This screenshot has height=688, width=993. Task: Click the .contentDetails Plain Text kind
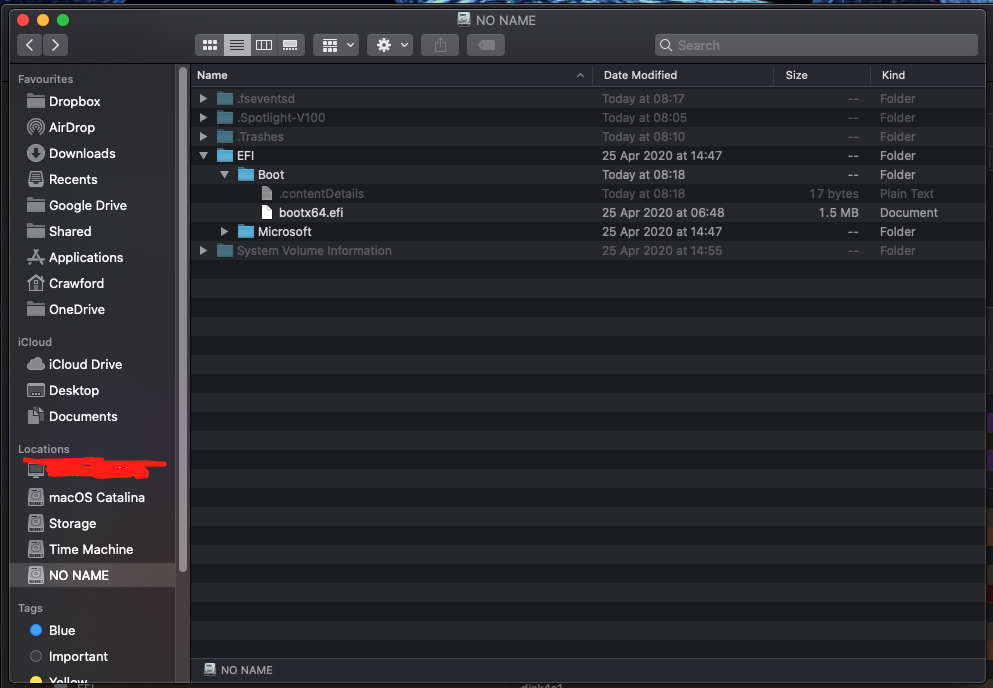906,193
